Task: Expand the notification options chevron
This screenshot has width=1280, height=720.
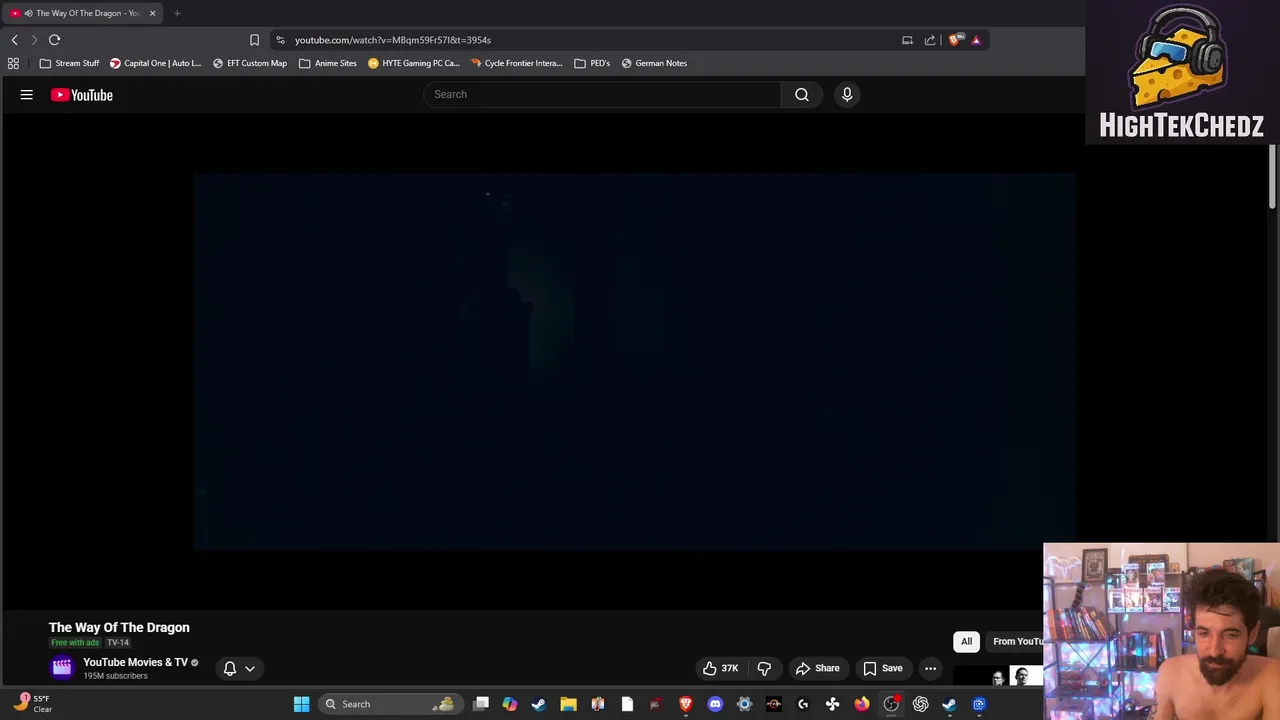Action: 250,668
